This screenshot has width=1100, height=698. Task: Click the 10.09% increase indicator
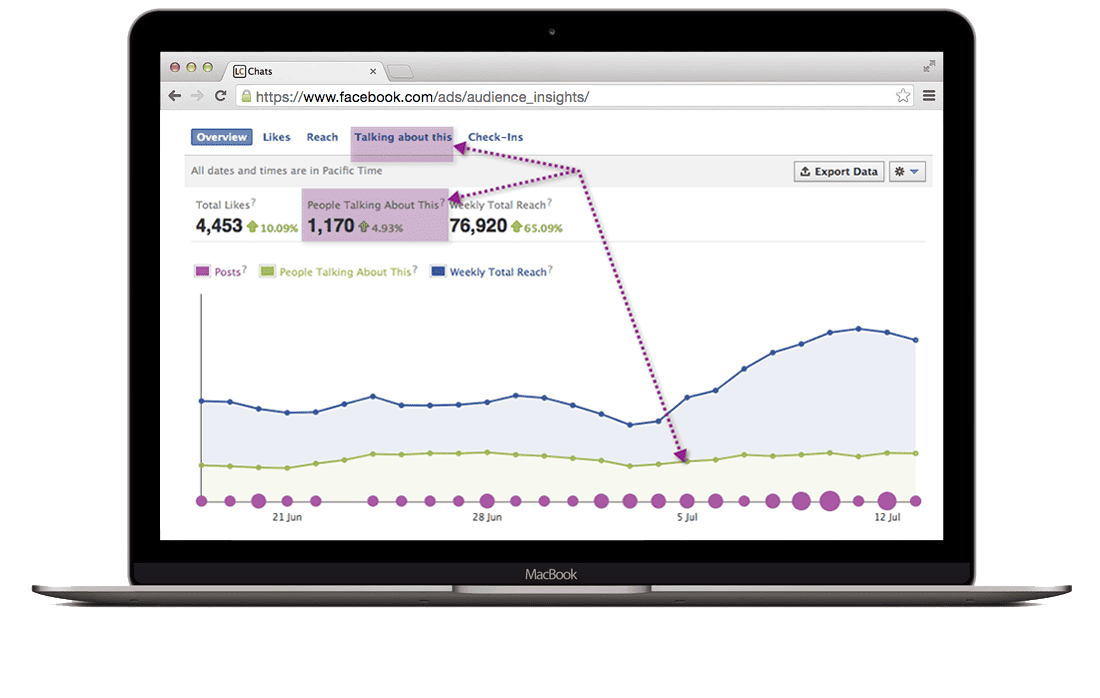pyautogui.click(x=272, y=227)
